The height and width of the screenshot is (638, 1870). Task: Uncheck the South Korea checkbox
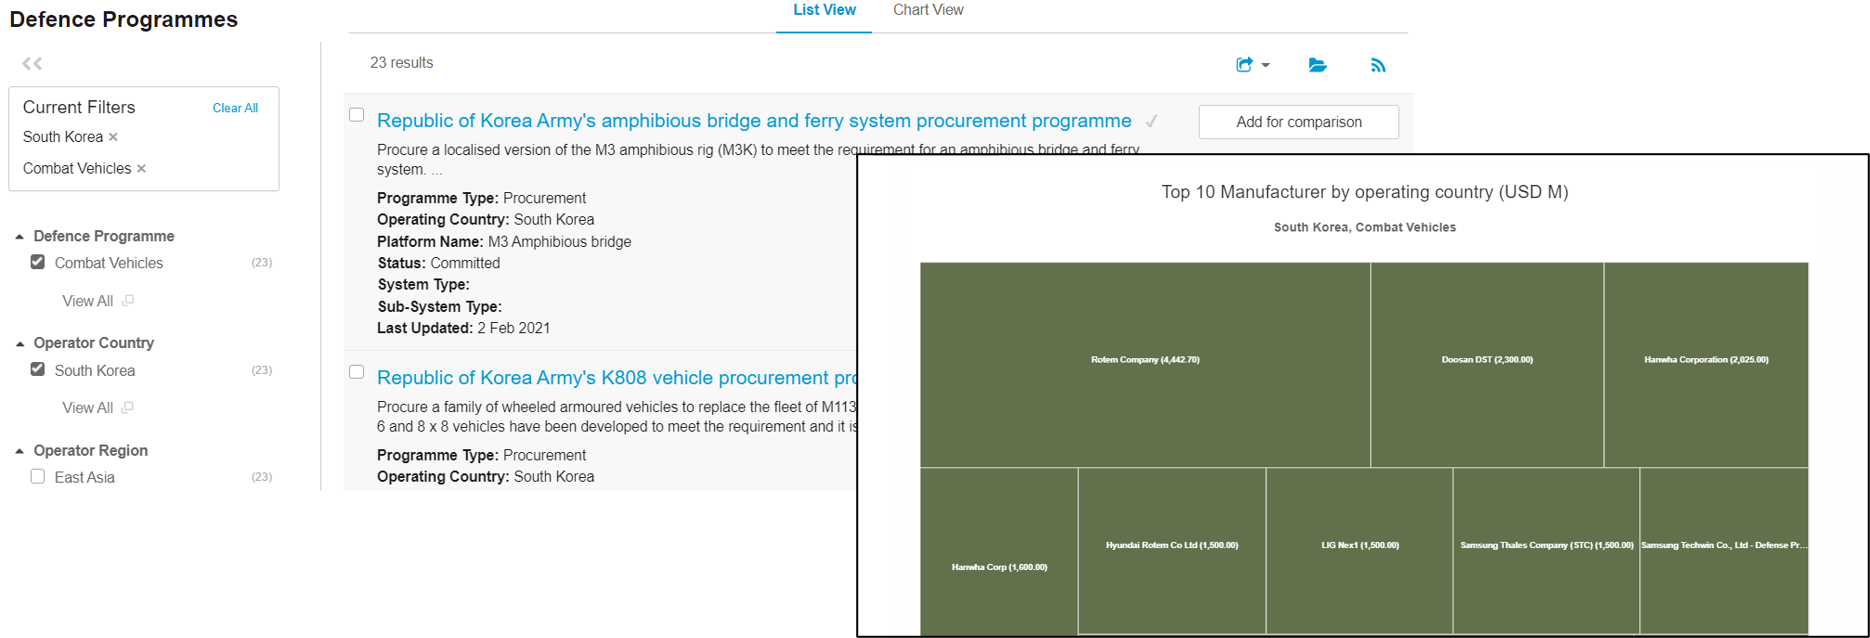pyautogui.click(x=38, y=369)
